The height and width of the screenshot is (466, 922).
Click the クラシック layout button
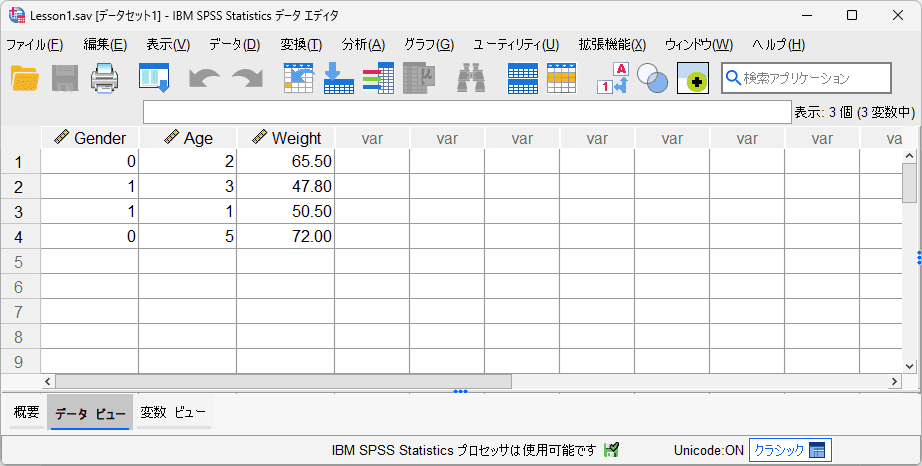coord(790,451)
